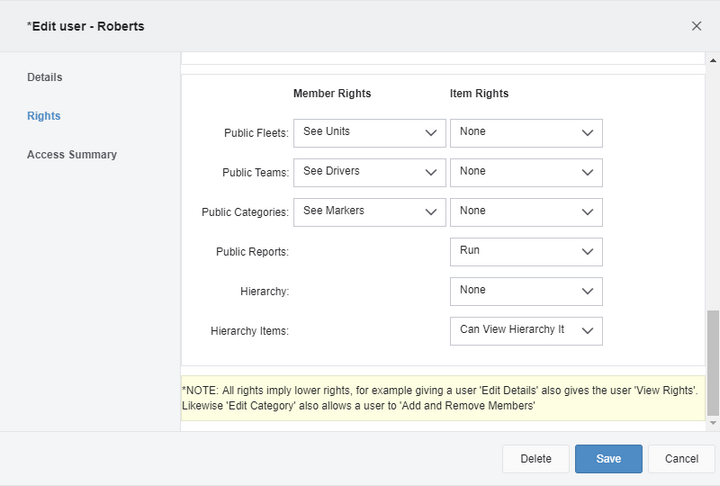Expand Public Teams See Drivers dropdown
Screen dimensions: 720x486
[370, 173]
